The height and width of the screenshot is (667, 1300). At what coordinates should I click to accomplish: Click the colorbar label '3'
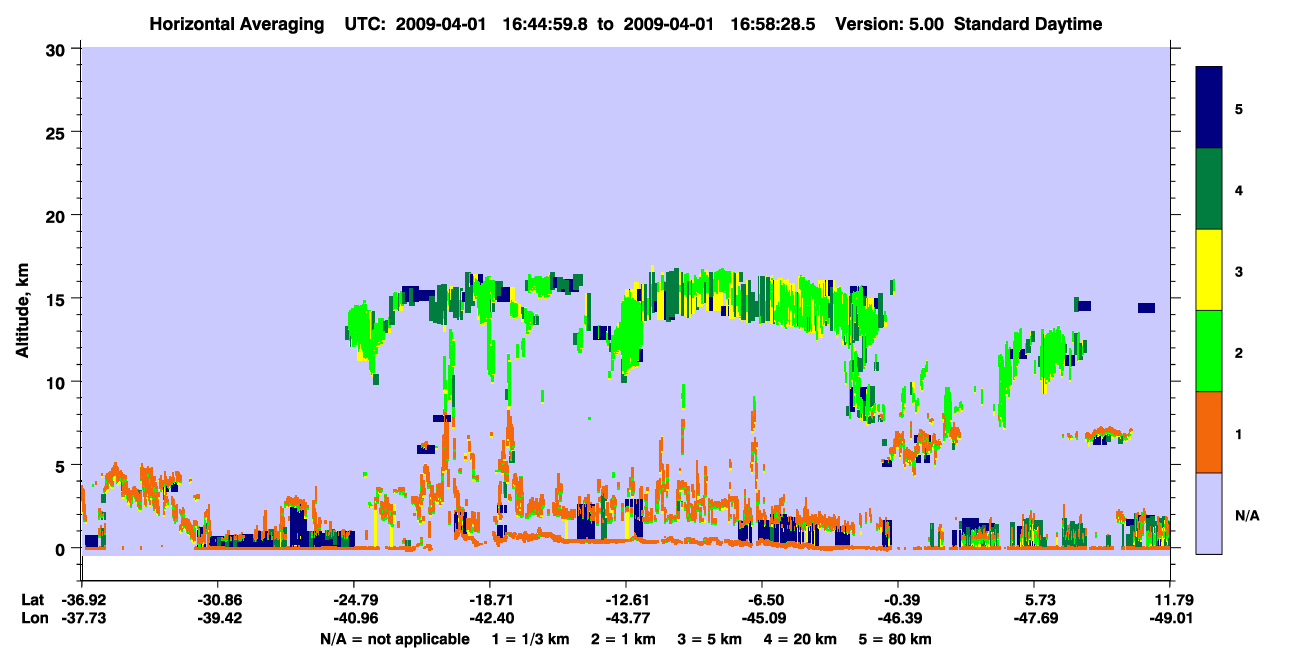point(1239,271)
